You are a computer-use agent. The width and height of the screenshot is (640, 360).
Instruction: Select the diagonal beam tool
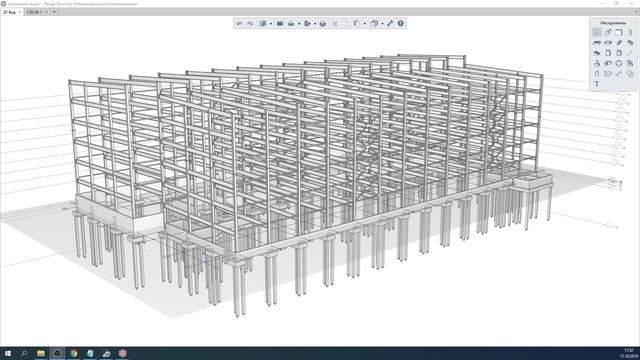619,42
